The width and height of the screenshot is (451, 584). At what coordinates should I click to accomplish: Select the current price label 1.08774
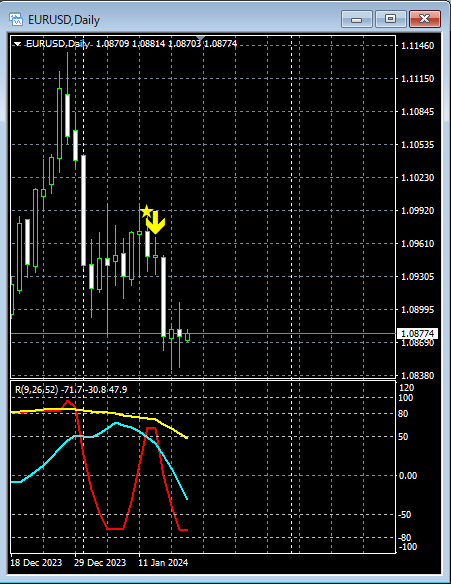pyautogui.click(x=417, y=333)
